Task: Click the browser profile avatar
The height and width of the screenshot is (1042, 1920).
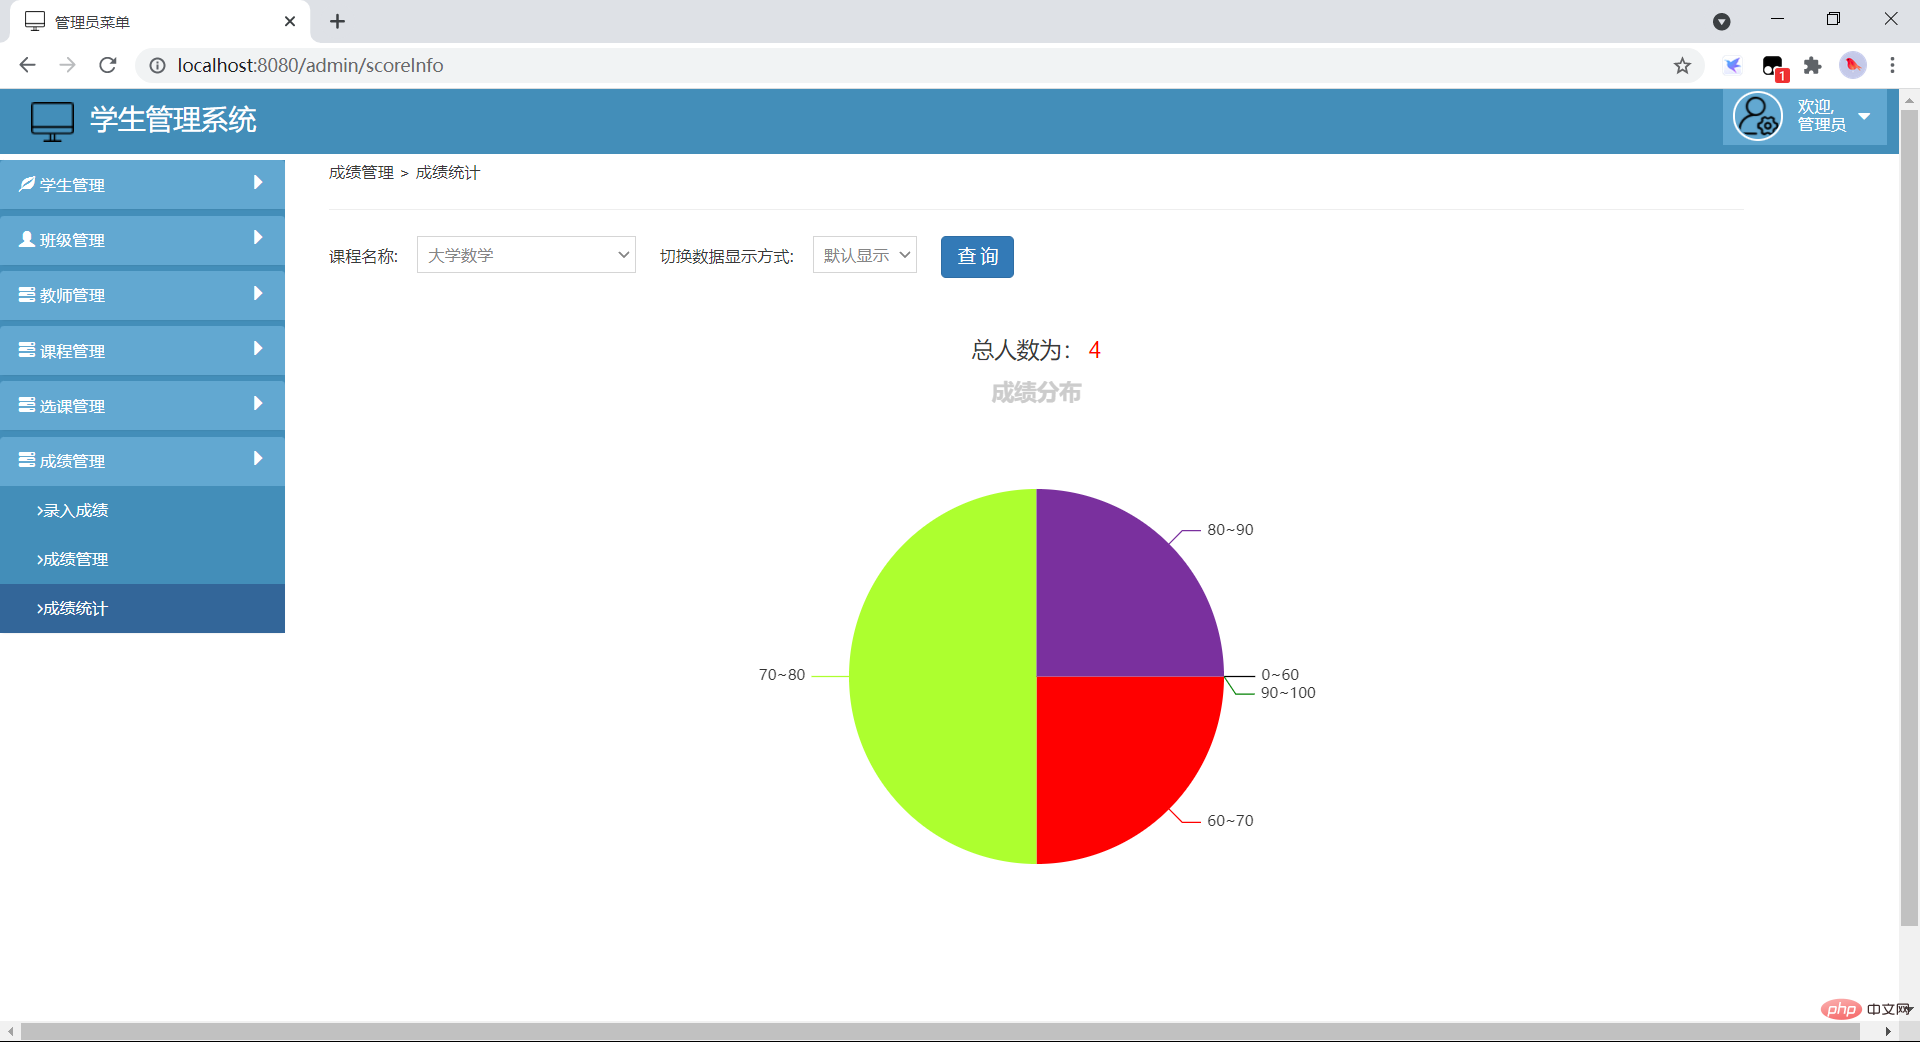Action: [1853, 65]
